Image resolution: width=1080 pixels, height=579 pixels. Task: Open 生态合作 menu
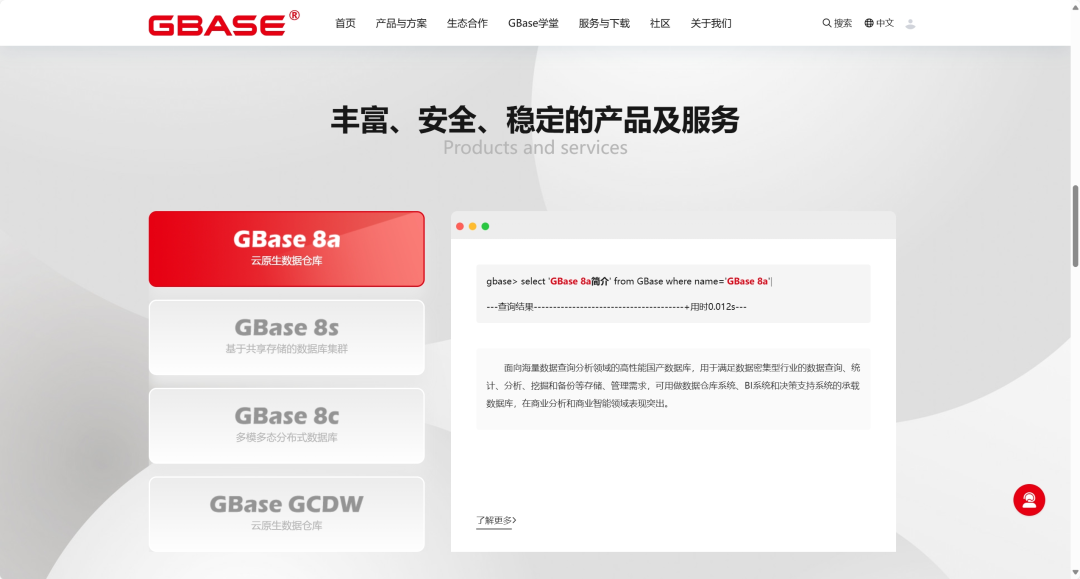(467, 23)
